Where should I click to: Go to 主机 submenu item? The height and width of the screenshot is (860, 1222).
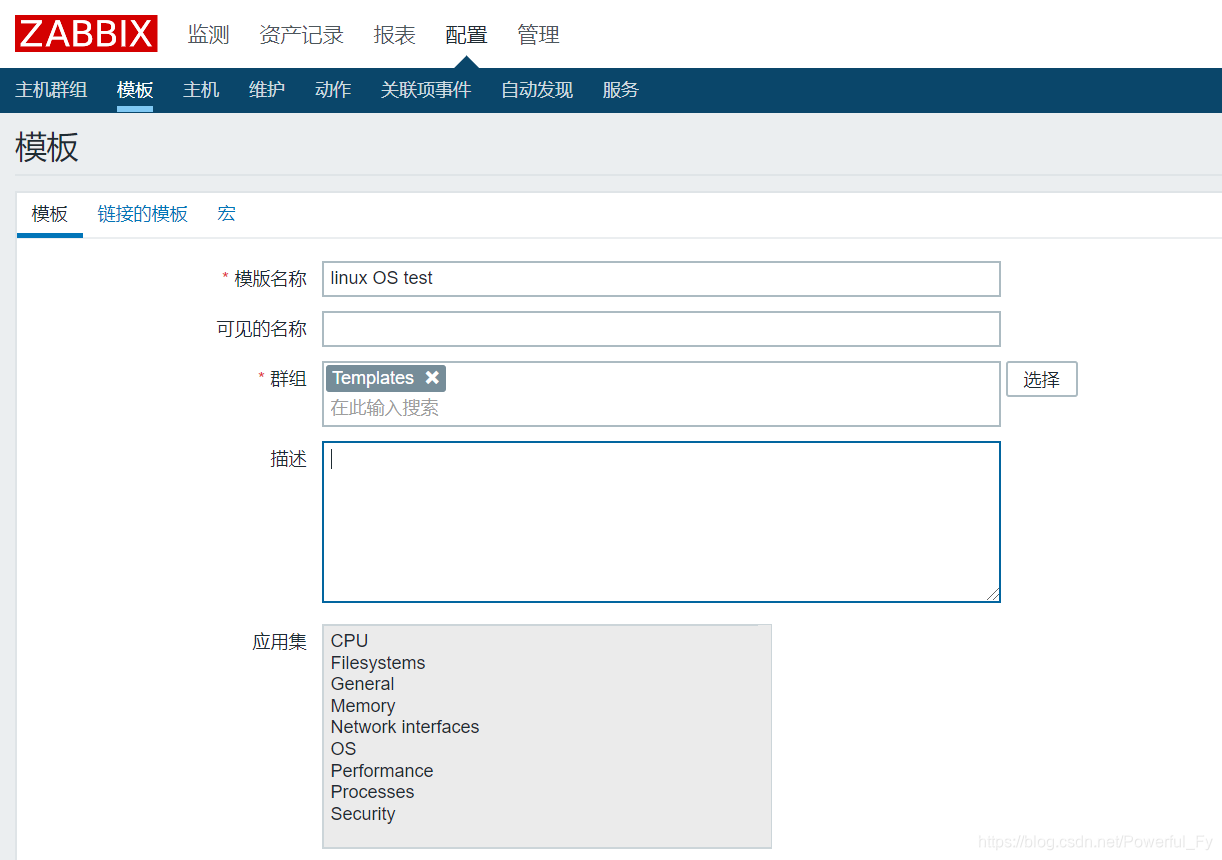tap(201, 90)
